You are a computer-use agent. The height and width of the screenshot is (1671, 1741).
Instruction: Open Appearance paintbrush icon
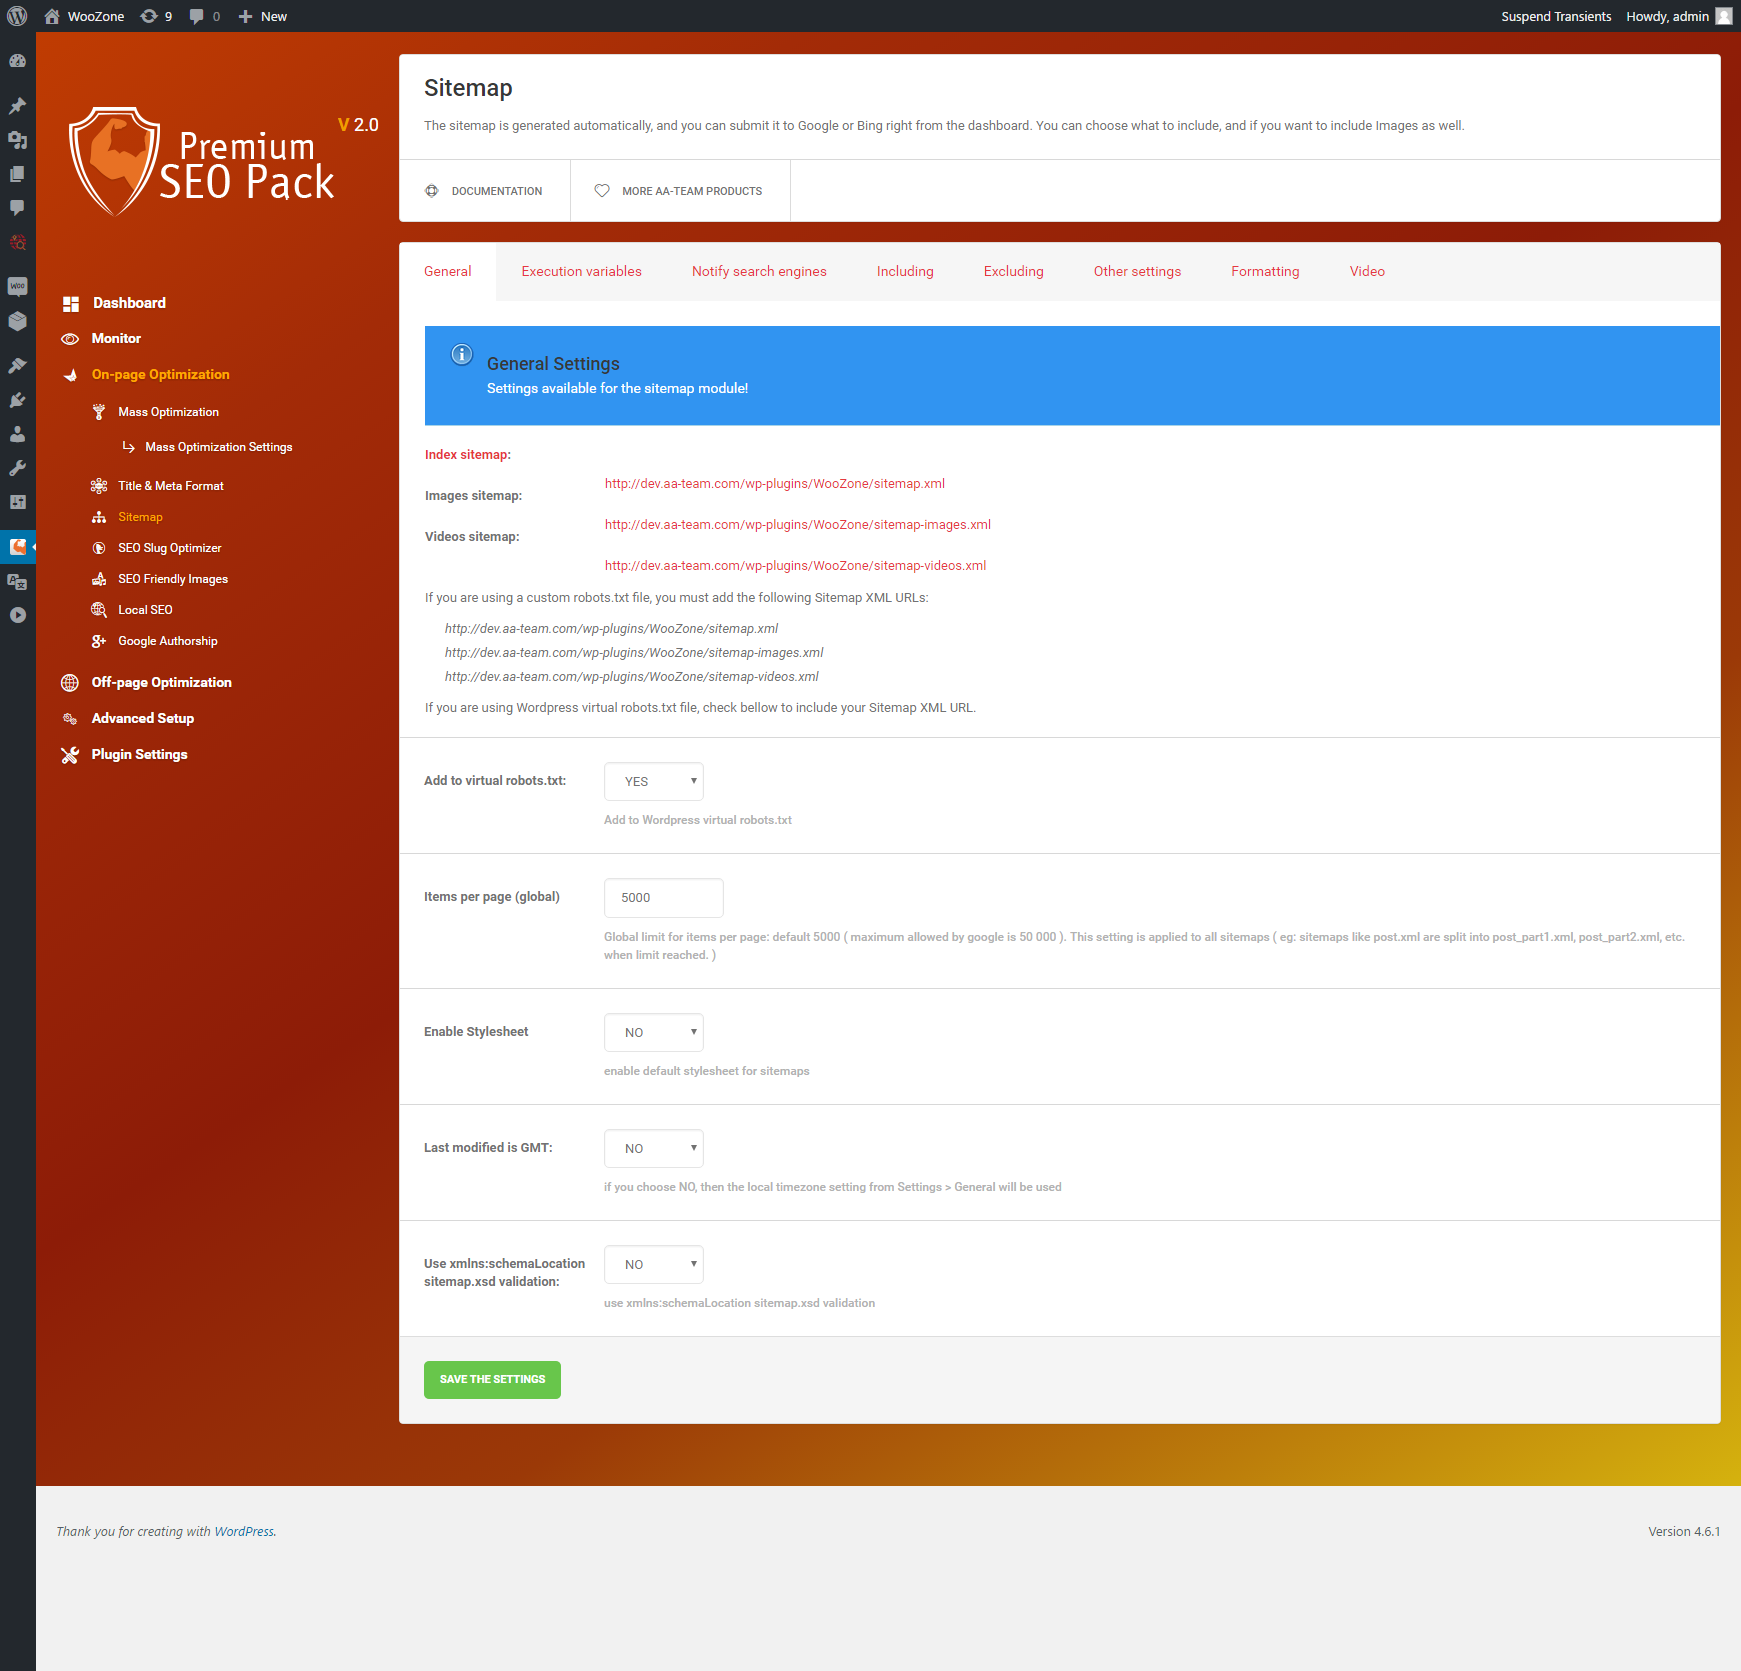(x=17, y=366)
